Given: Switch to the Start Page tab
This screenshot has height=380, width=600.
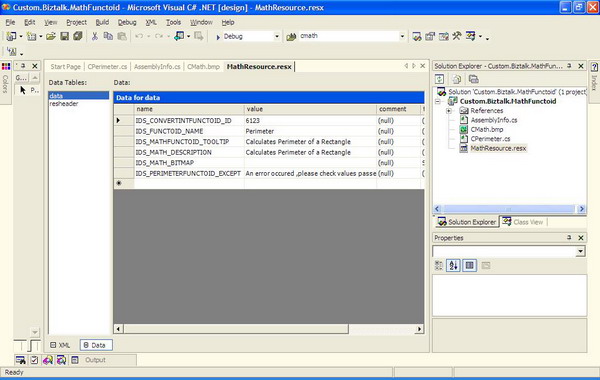Looking at the screenshot, I should click(65, 67).
